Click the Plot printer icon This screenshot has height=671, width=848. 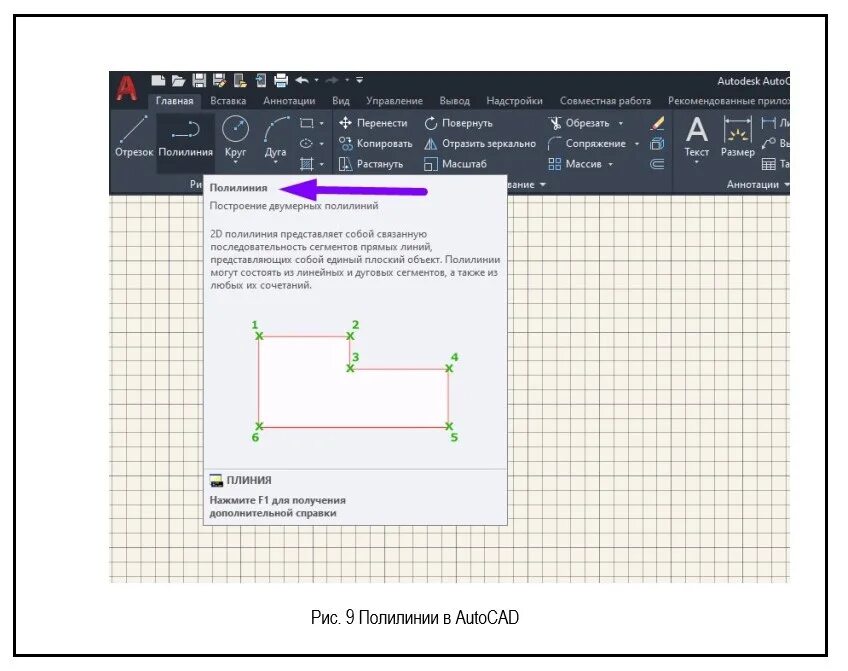click(281, 81)
